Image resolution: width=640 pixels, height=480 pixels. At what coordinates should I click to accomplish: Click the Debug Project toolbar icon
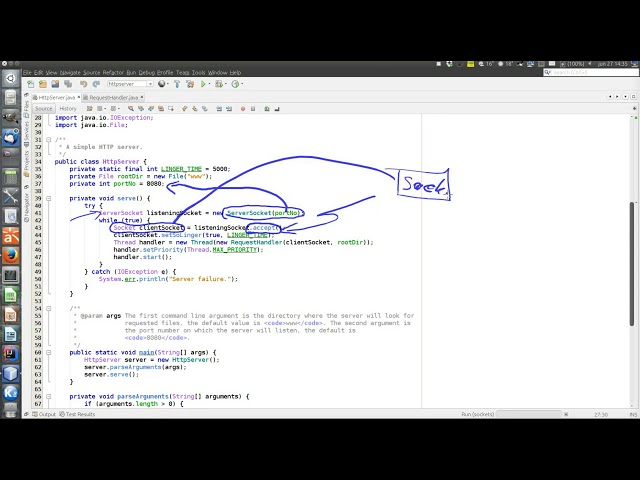tap(219, 84)
